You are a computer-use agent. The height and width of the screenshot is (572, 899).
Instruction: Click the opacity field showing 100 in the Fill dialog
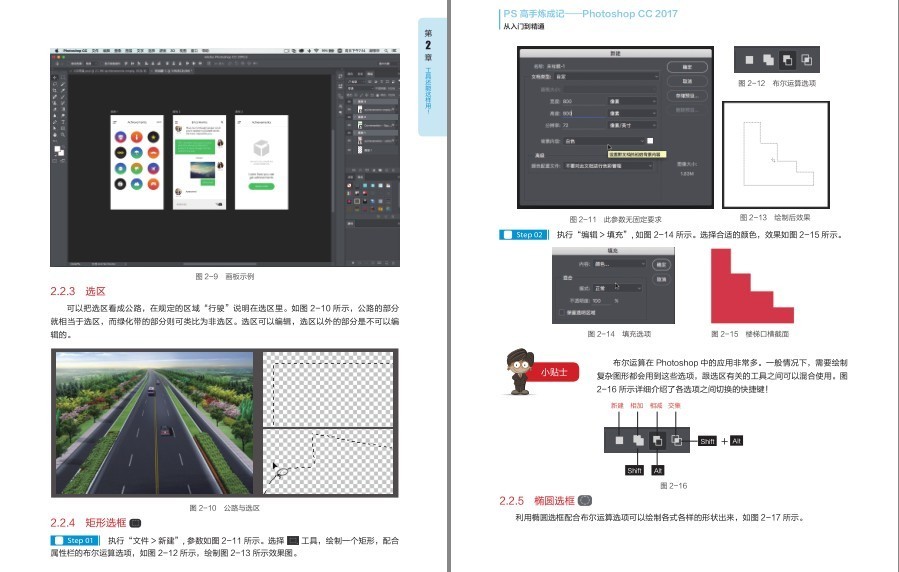coord(599,300)
